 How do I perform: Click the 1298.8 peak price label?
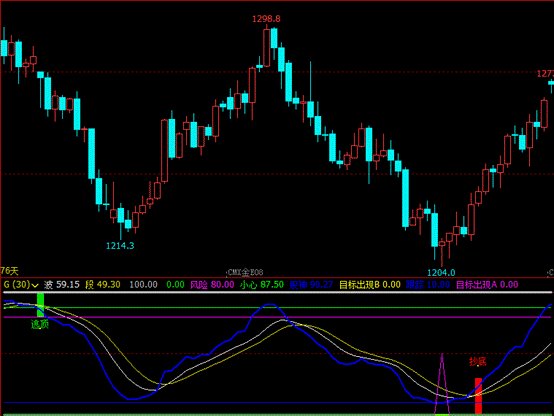point(266,19)
